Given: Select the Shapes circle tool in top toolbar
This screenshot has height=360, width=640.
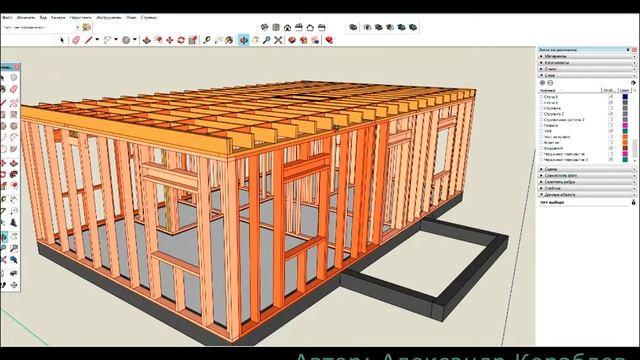Looking at the screenshot, I should pos(126,40).
